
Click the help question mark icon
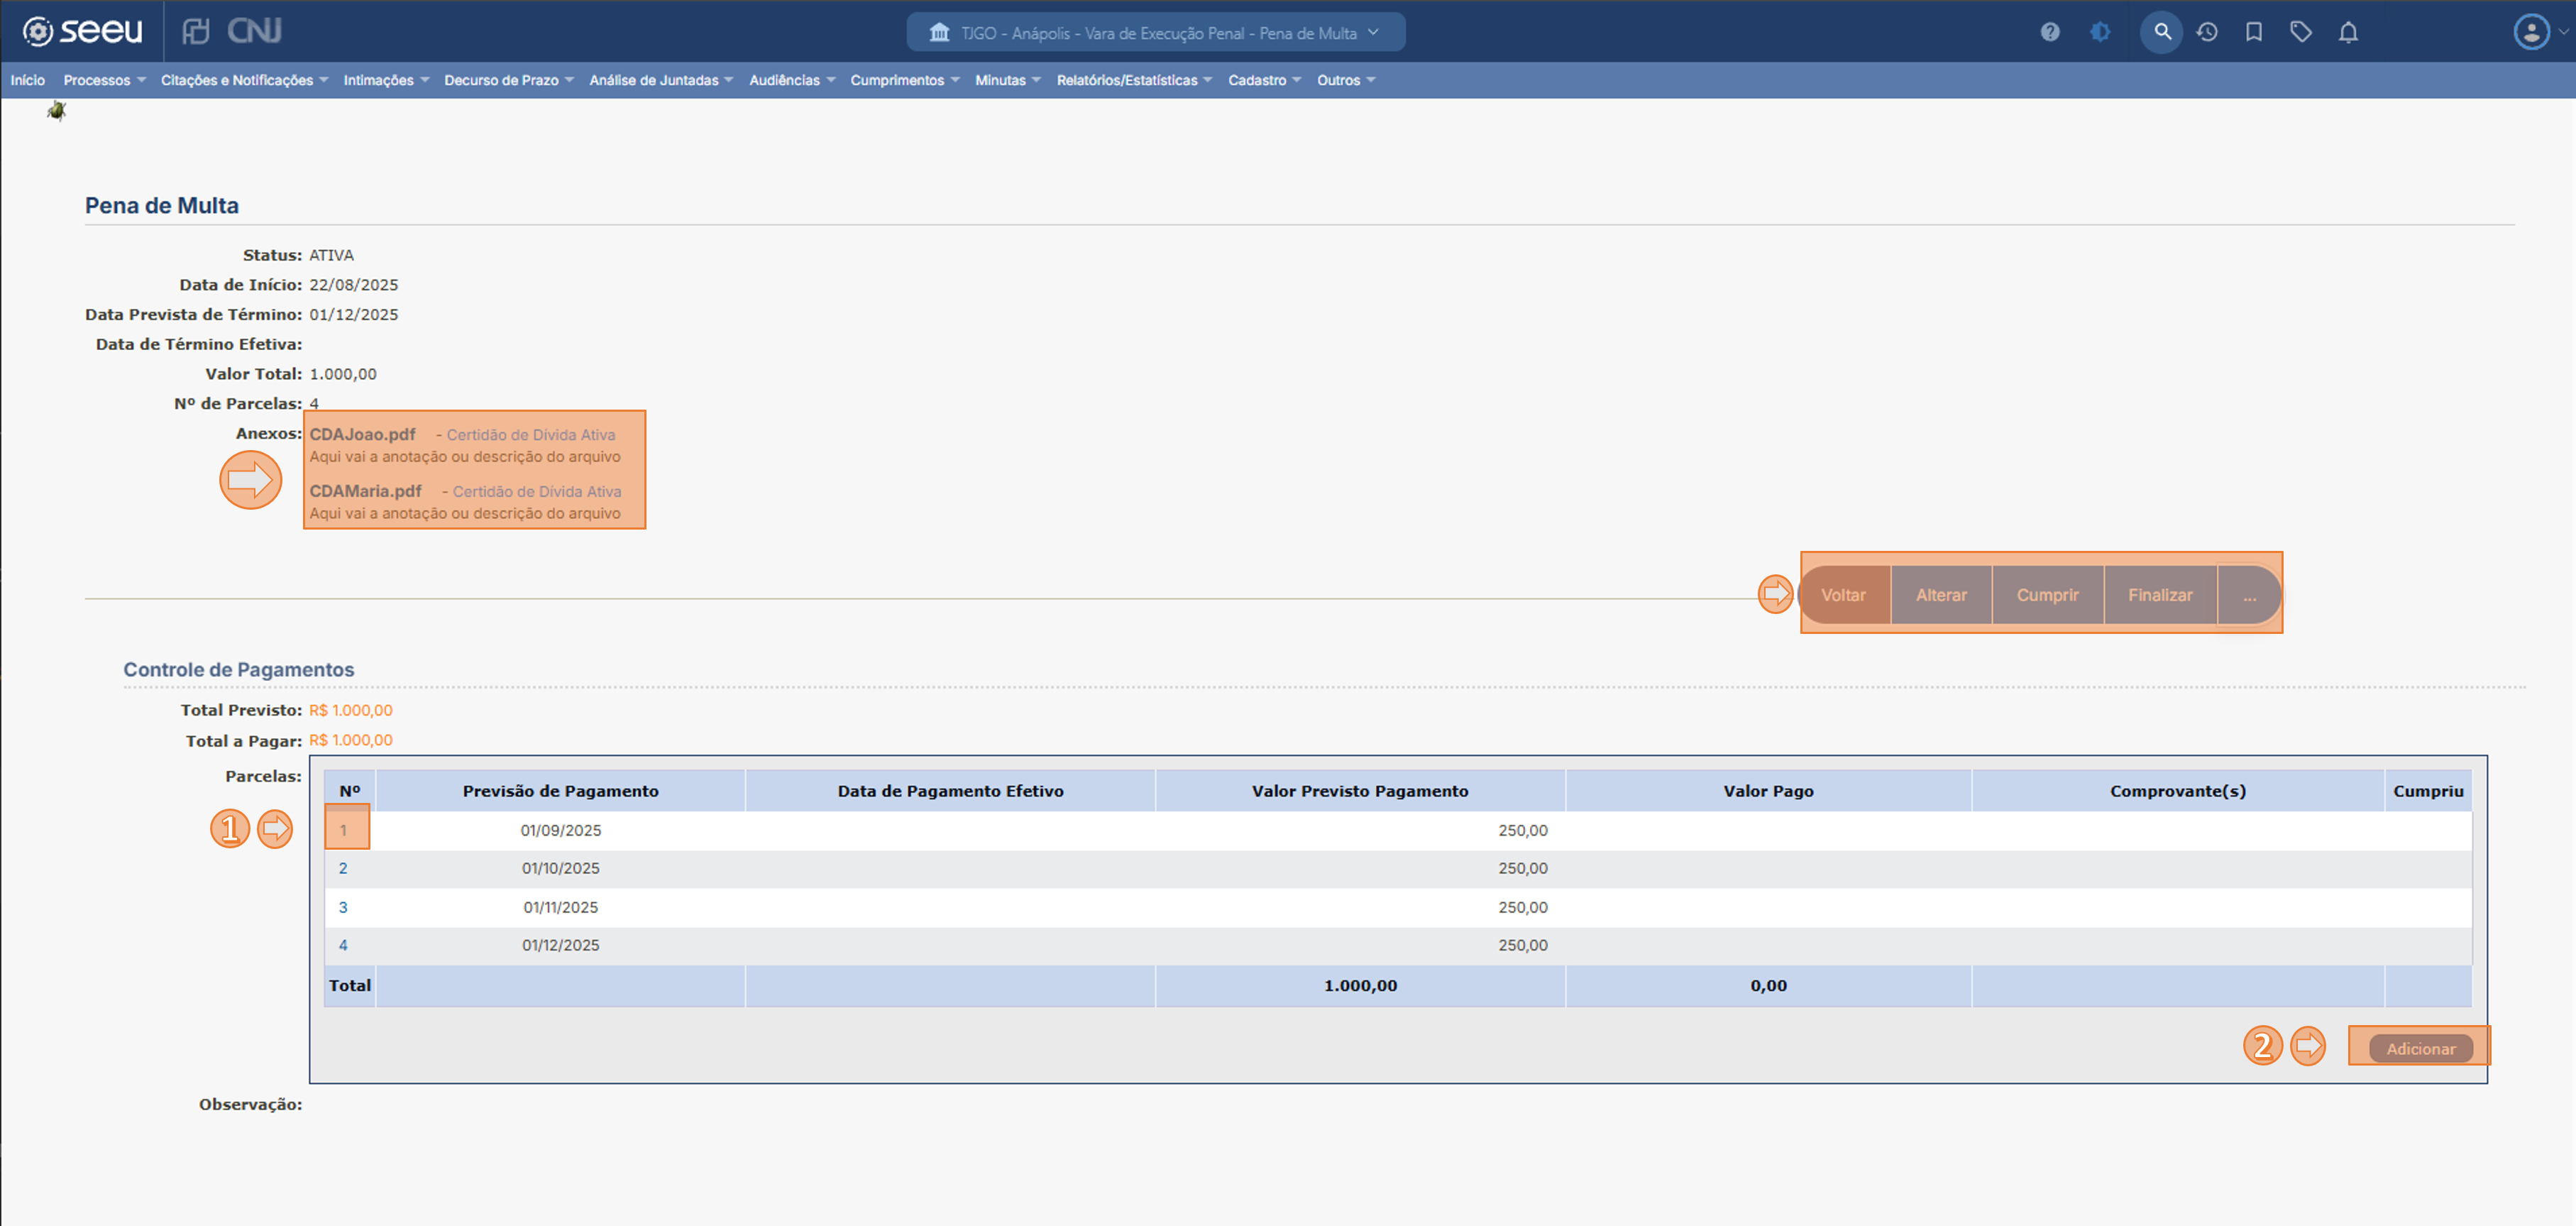tap(2049, 32)
